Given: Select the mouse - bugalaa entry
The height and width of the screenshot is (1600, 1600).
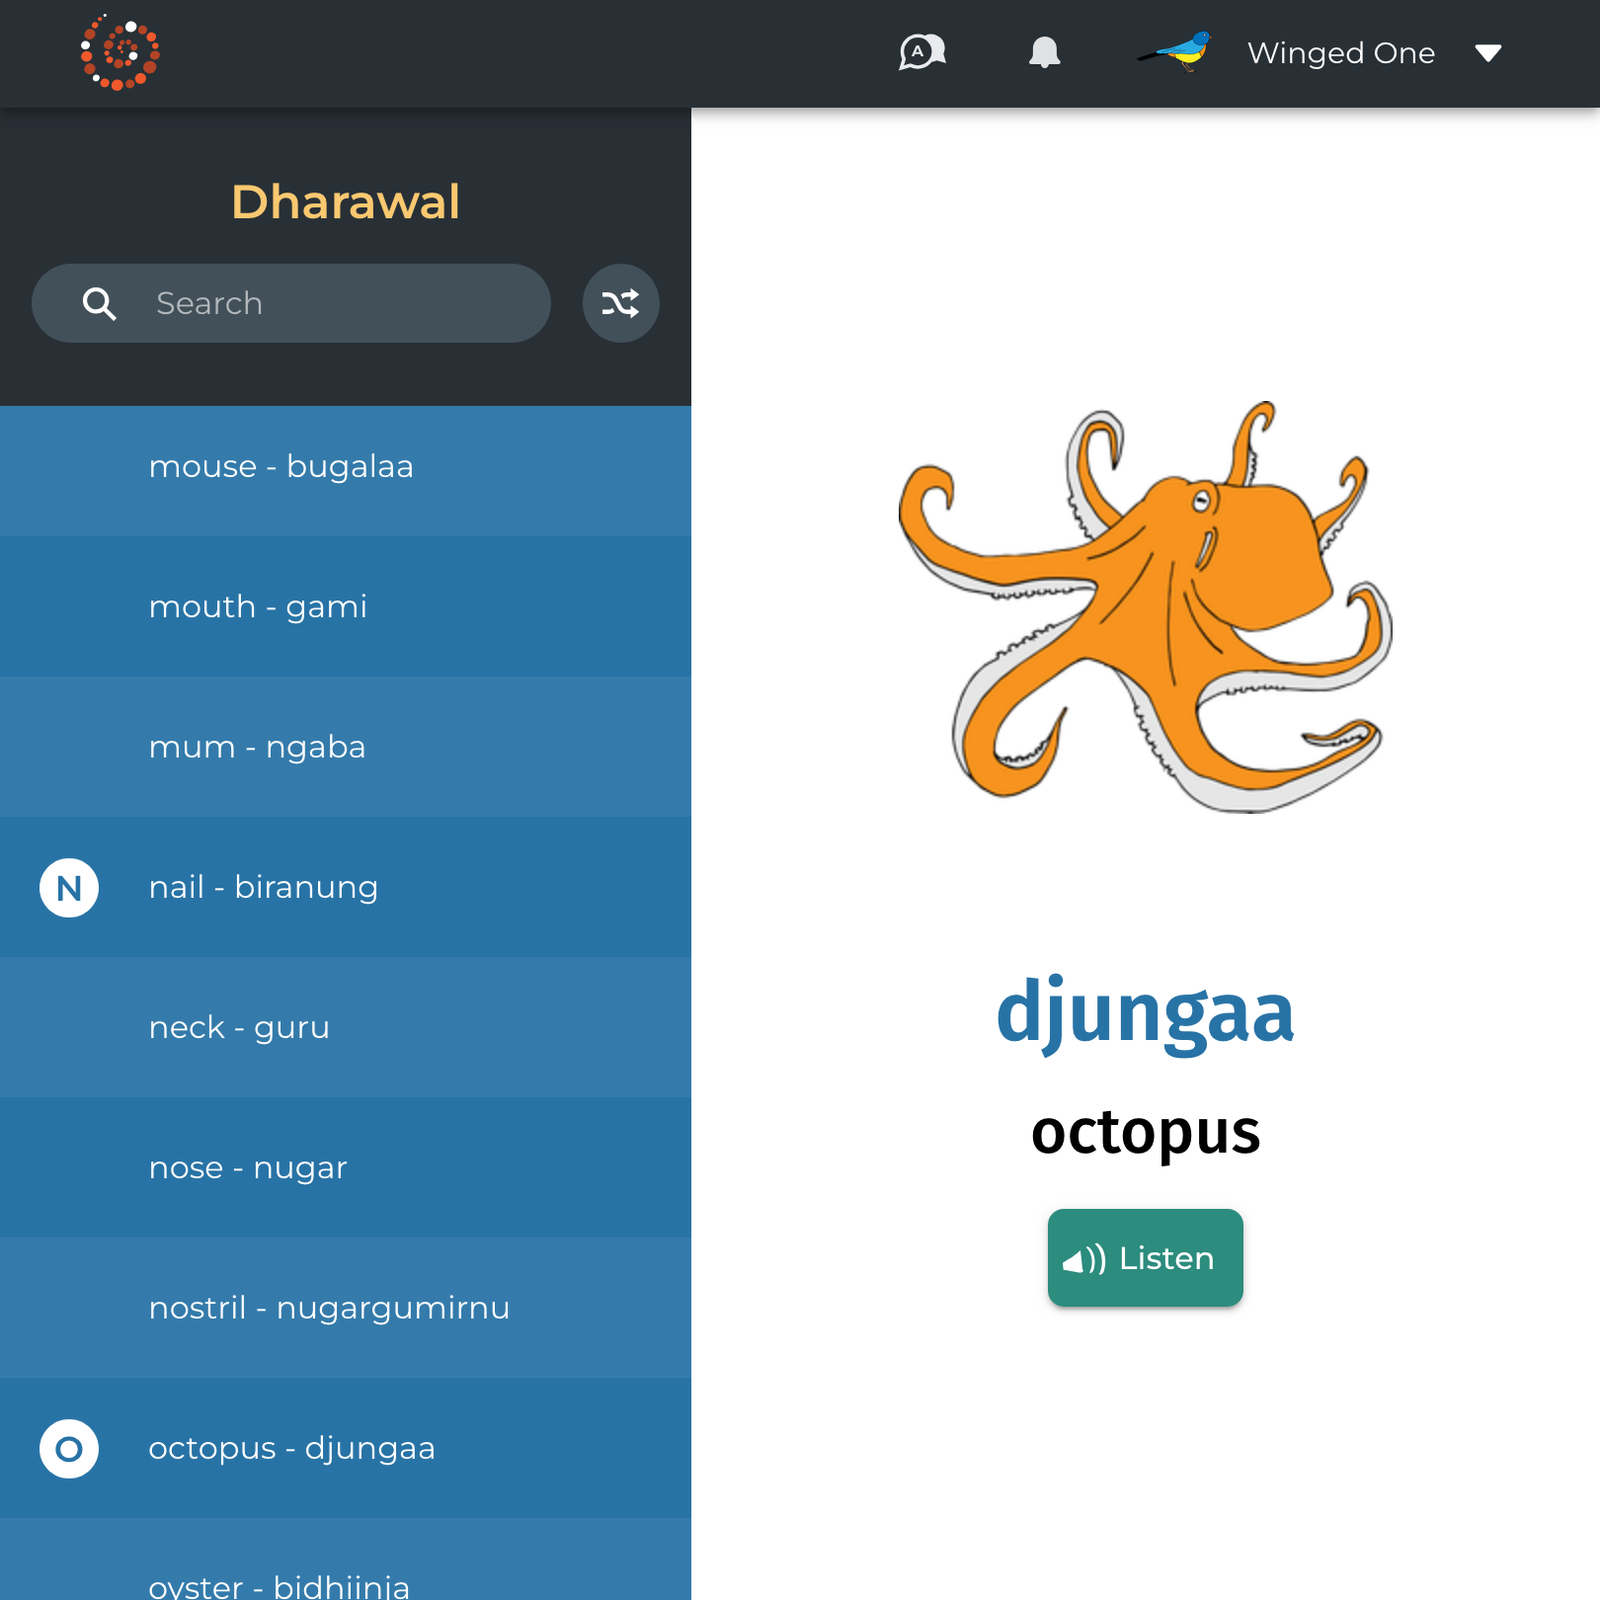Looking at the screenshot, I should [345, 467].
